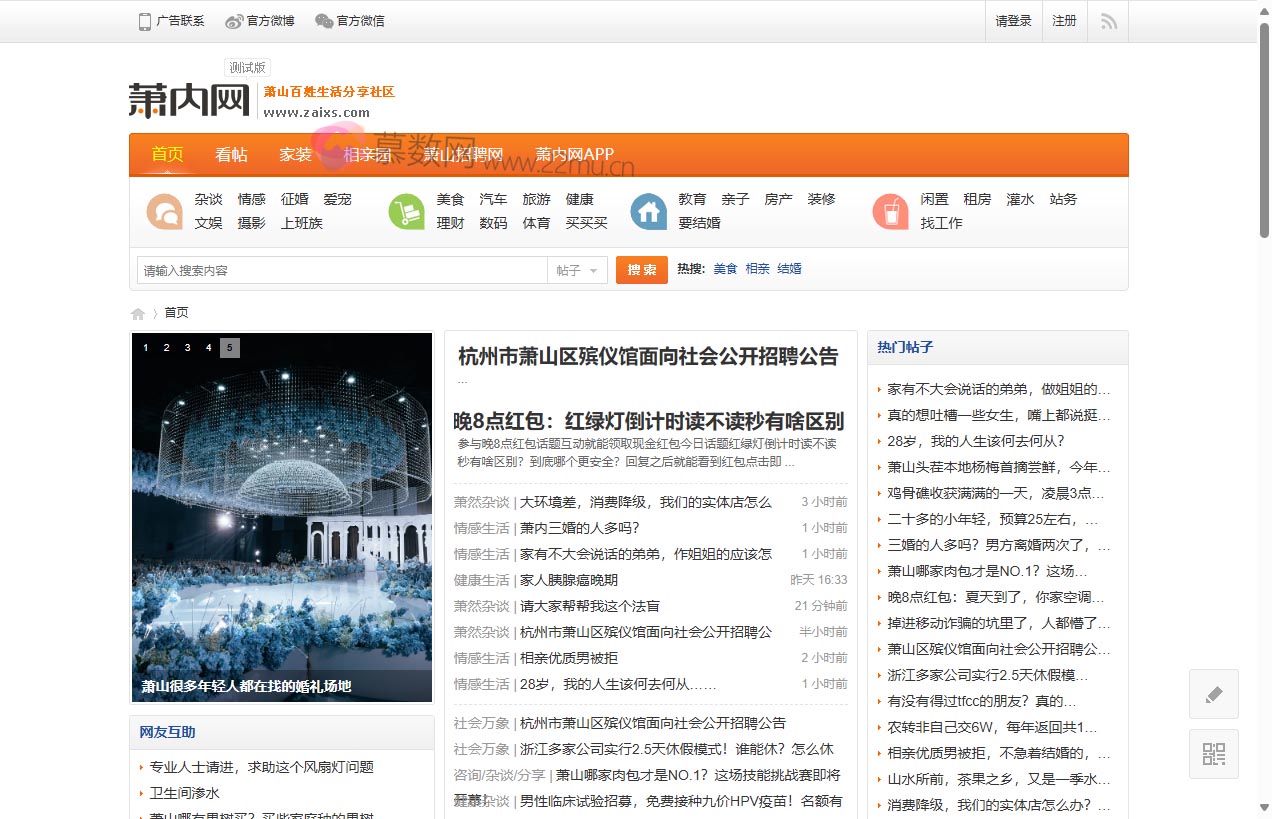The height and width of the screenshot is (819, 1272).
Task: Click the RSS feed icon at top right
Action: (1107, 20)
